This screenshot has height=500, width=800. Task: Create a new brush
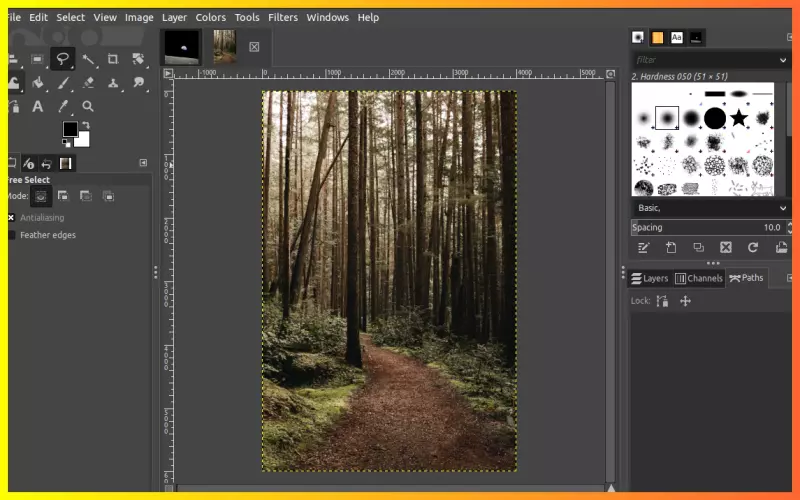click(x=671, y=247)
